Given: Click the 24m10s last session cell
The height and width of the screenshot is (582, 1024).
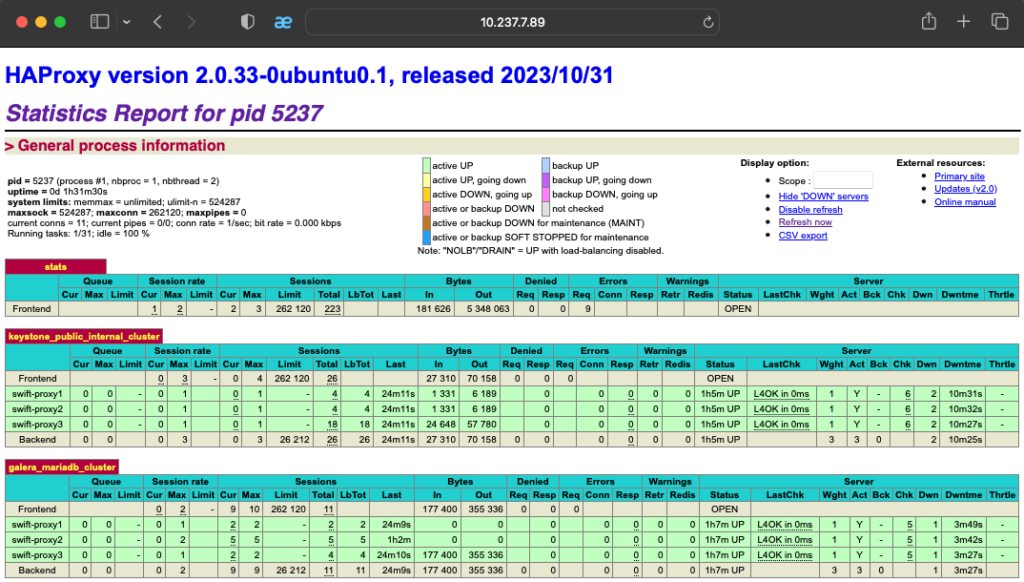Looking at the screenshot, I should pos(394,555).
